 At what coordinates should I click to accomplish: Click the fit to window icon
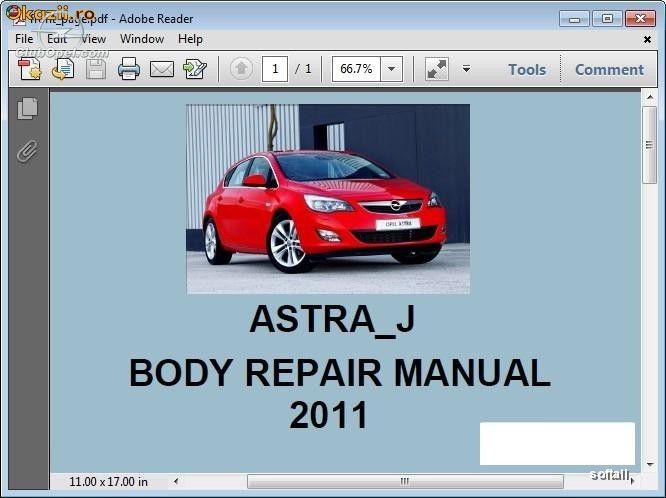pyautogui.click(x=437, y=69)
